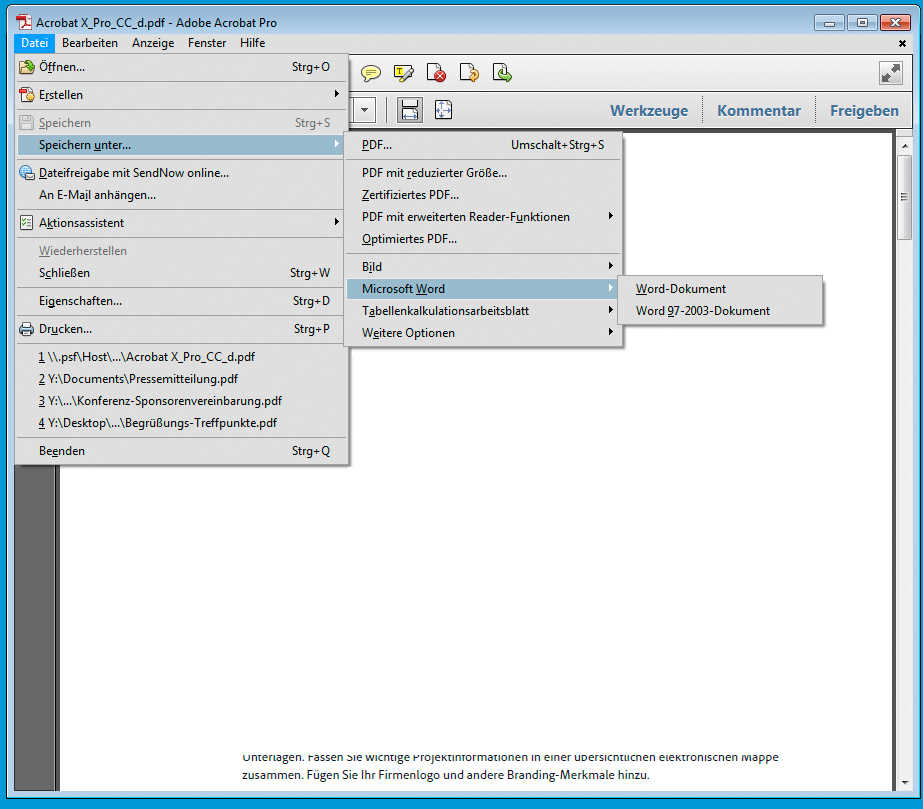Click the Erstellen PDF icon in the menu

26,94
